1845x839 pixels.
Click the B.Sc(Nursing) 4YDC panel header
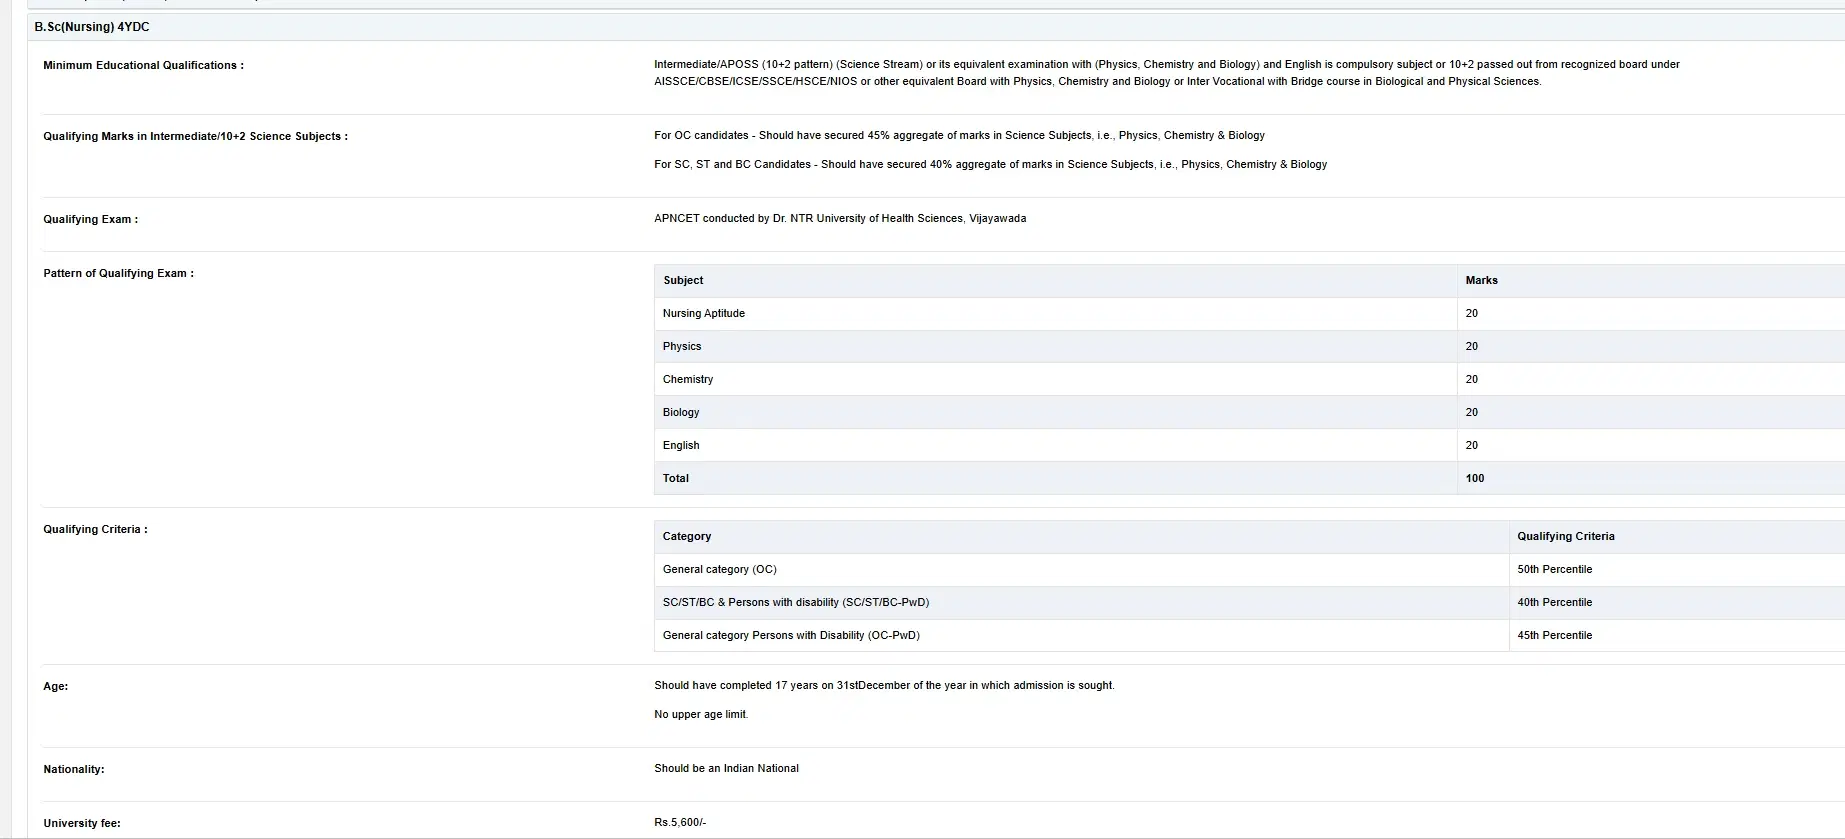tap(92, 27)
